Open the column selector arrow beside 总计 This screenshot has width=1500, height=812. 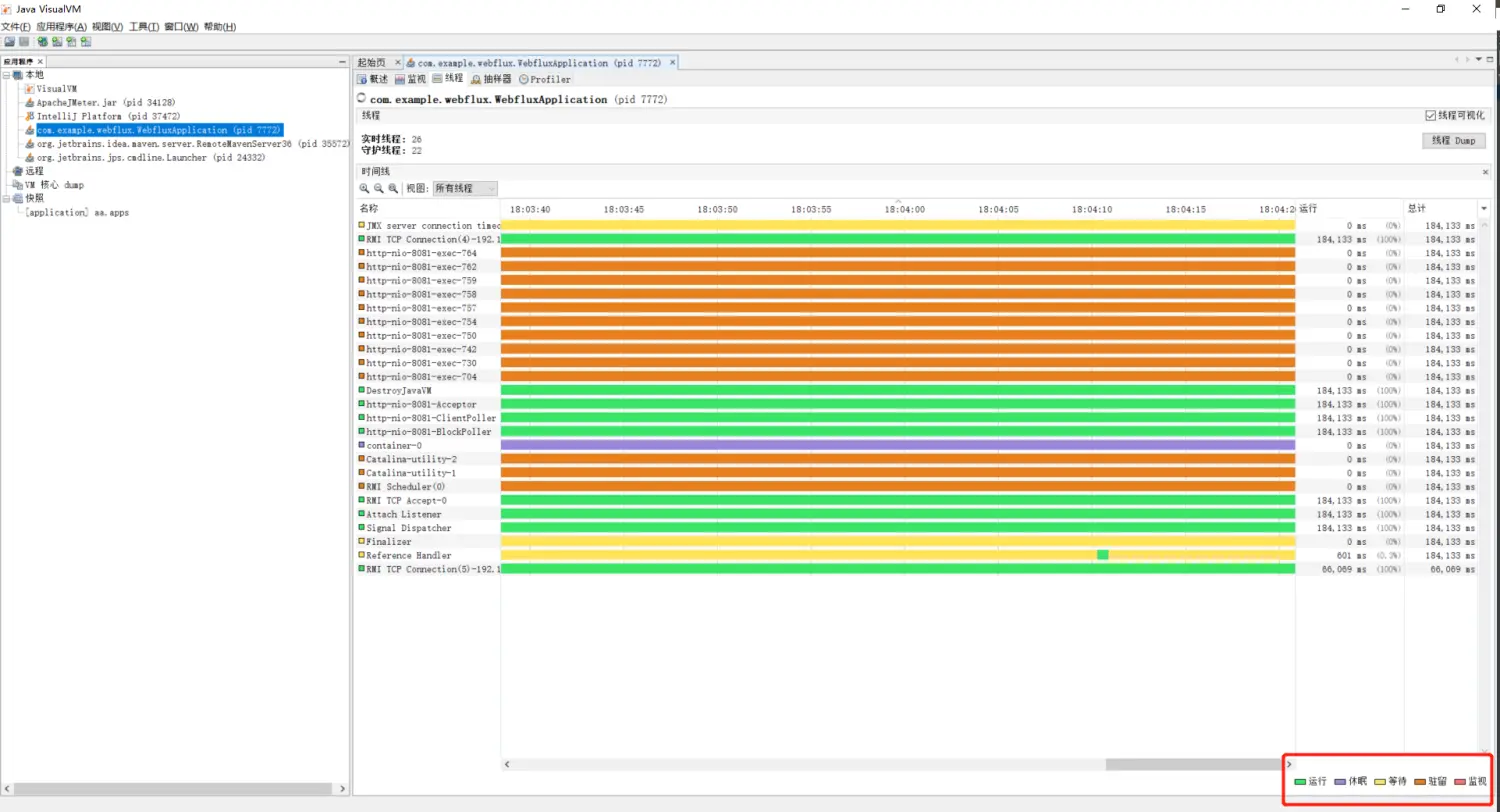[1483, 208]
